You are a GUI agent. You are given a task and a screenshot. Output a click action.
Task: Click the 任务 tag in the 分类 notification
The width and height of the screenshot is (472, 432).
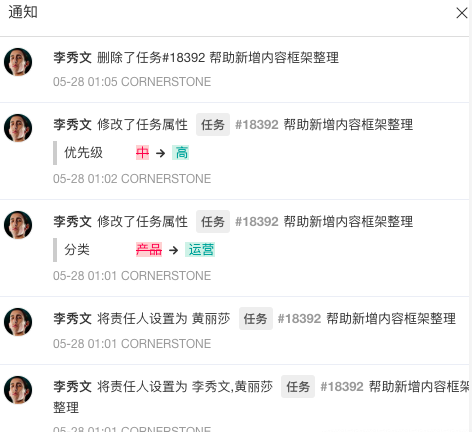pos(213,222)
